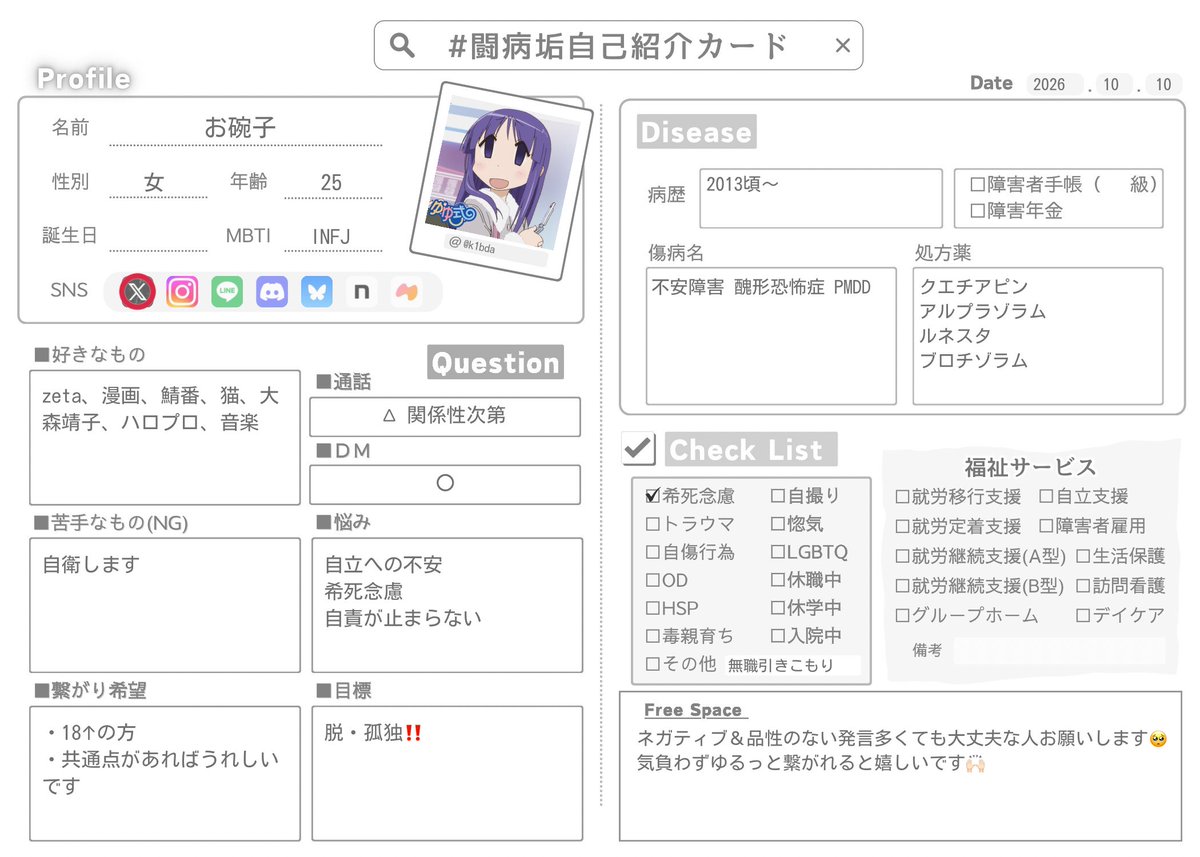Select the orange Marshmallow SNS icon
The width and height of the screenshot is (1200, 857).
pos(406,291)
